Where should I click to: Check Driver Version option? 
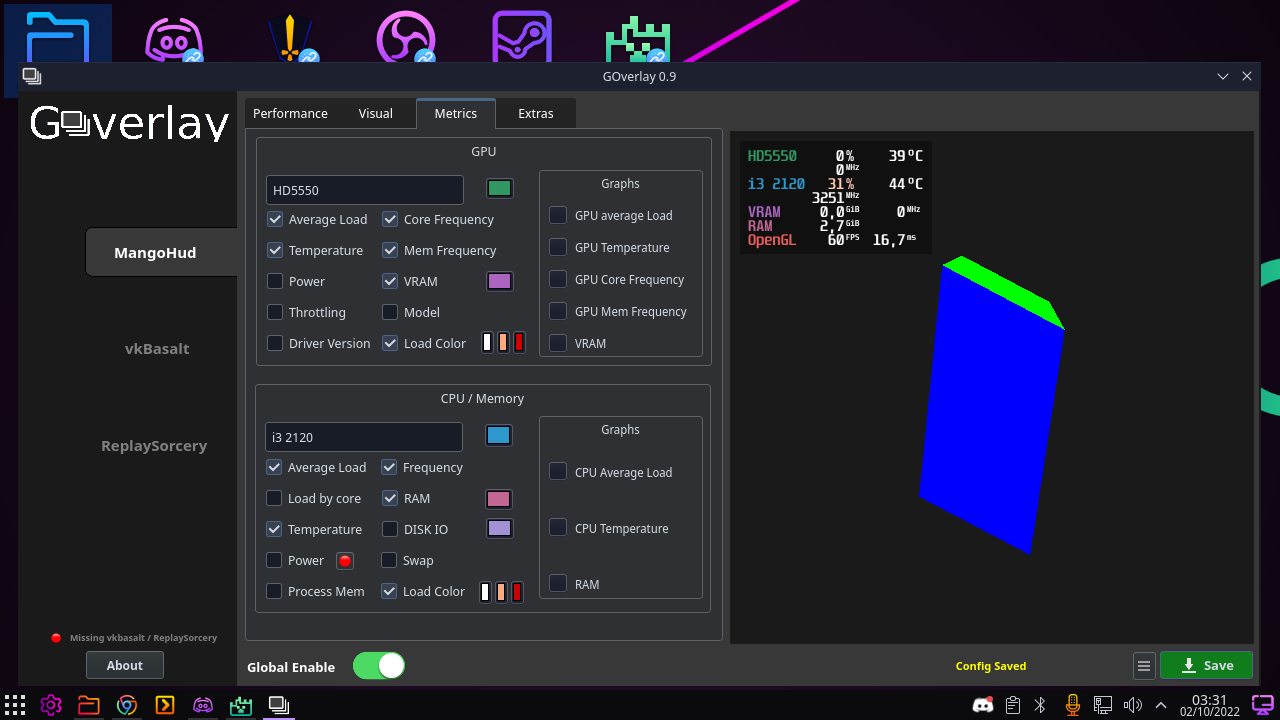point(275,343)
